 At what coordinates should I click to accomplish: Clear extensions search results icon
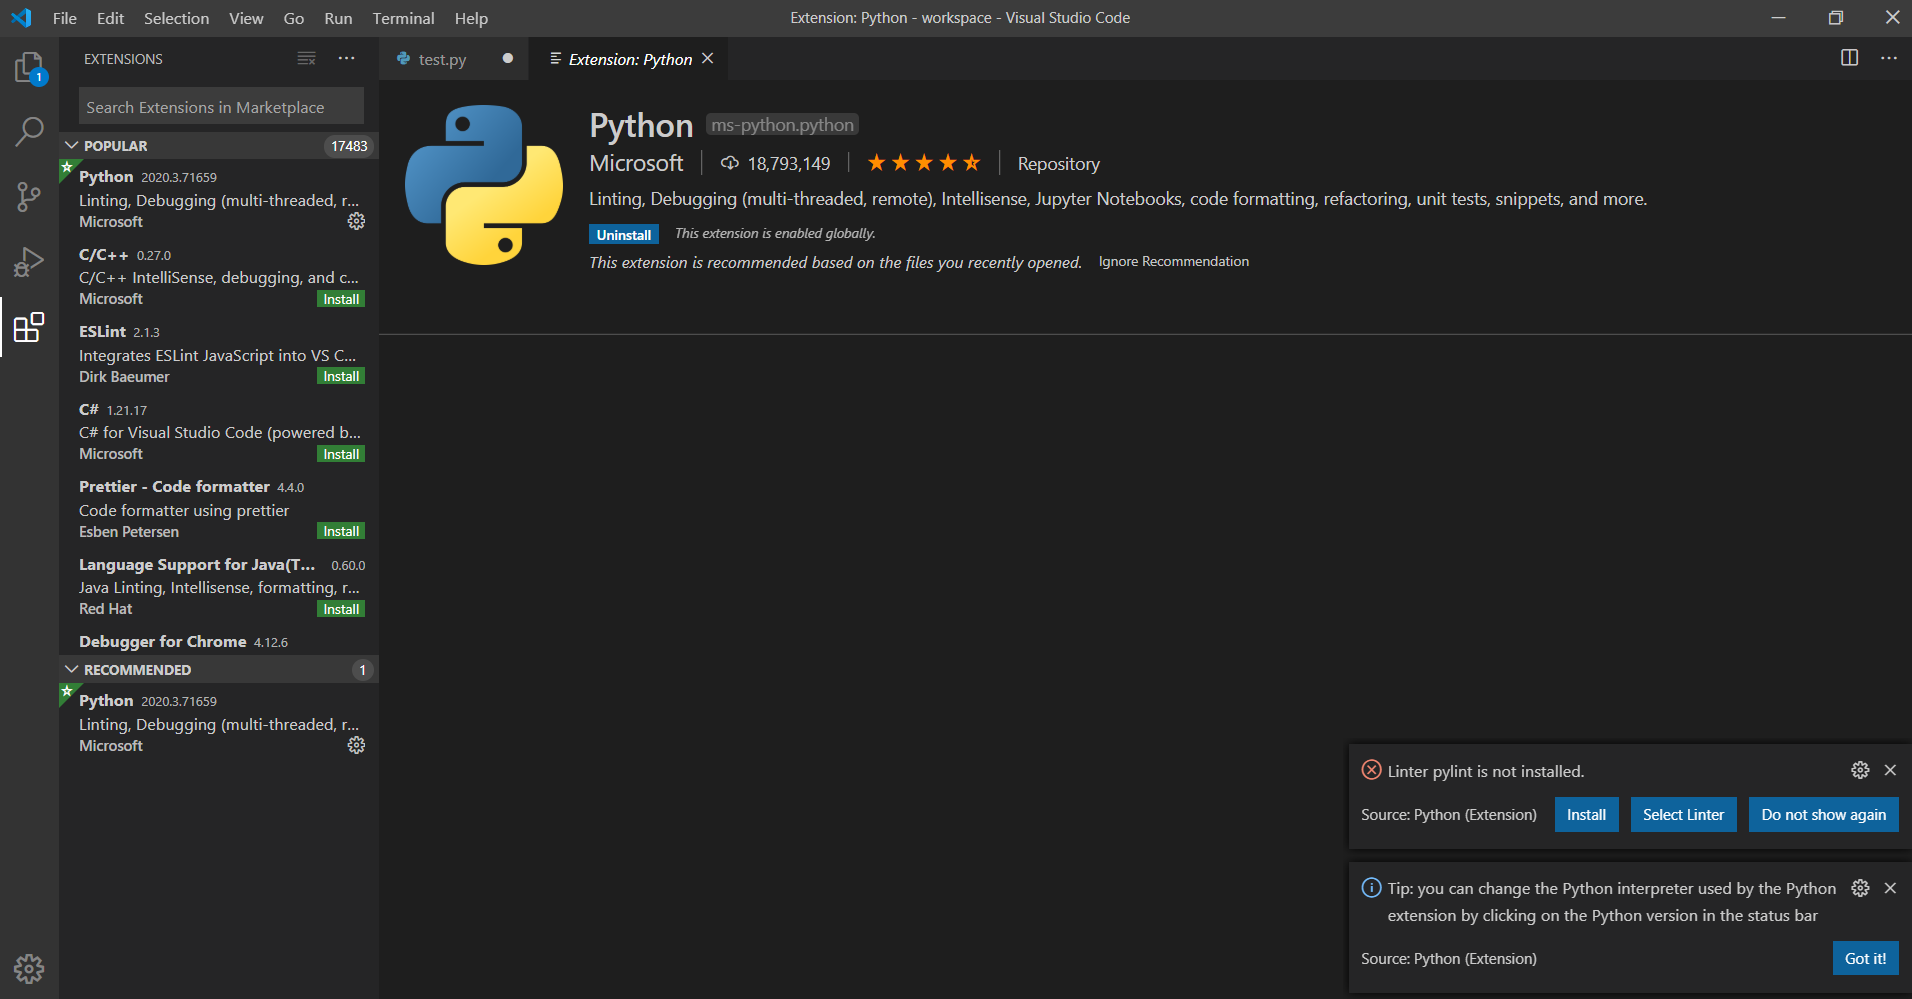306,59
